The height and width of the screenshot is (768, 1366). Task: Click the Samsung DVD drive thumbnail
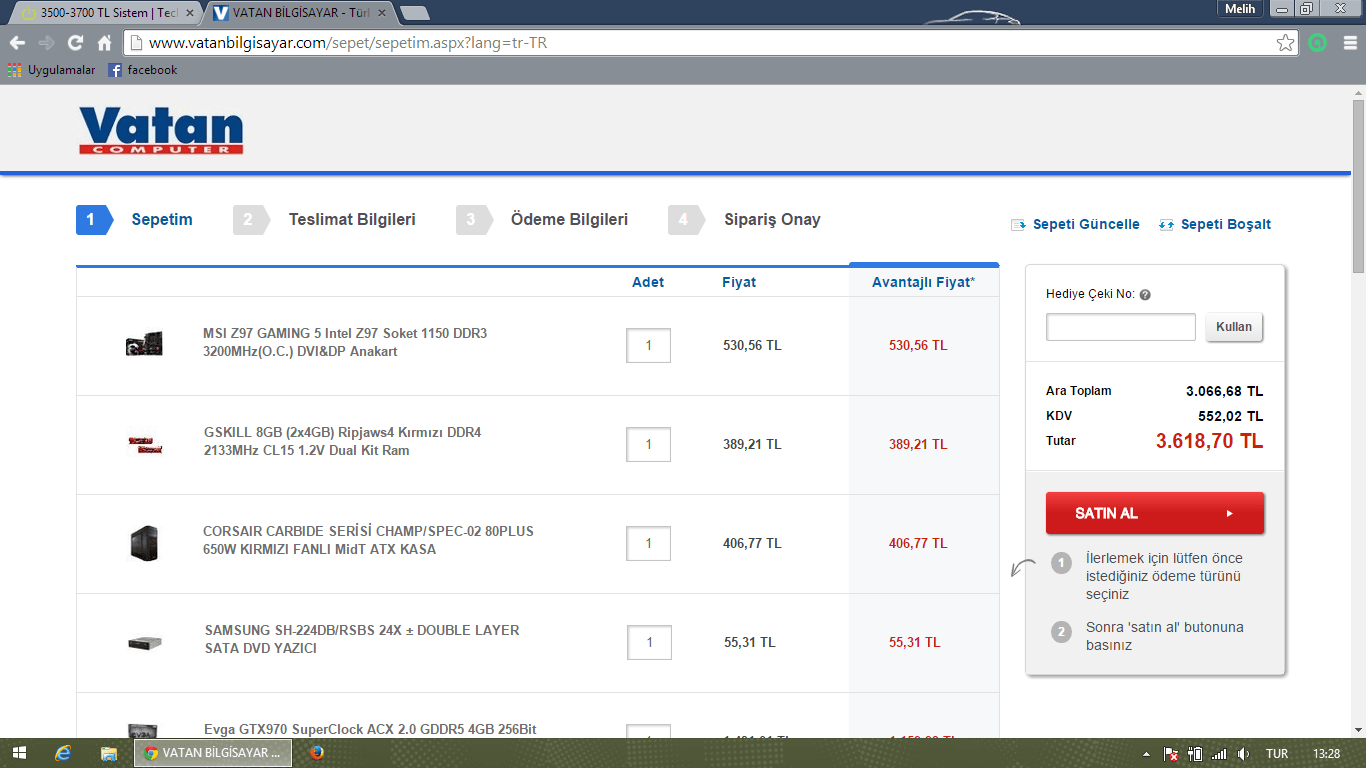(144, 642)
